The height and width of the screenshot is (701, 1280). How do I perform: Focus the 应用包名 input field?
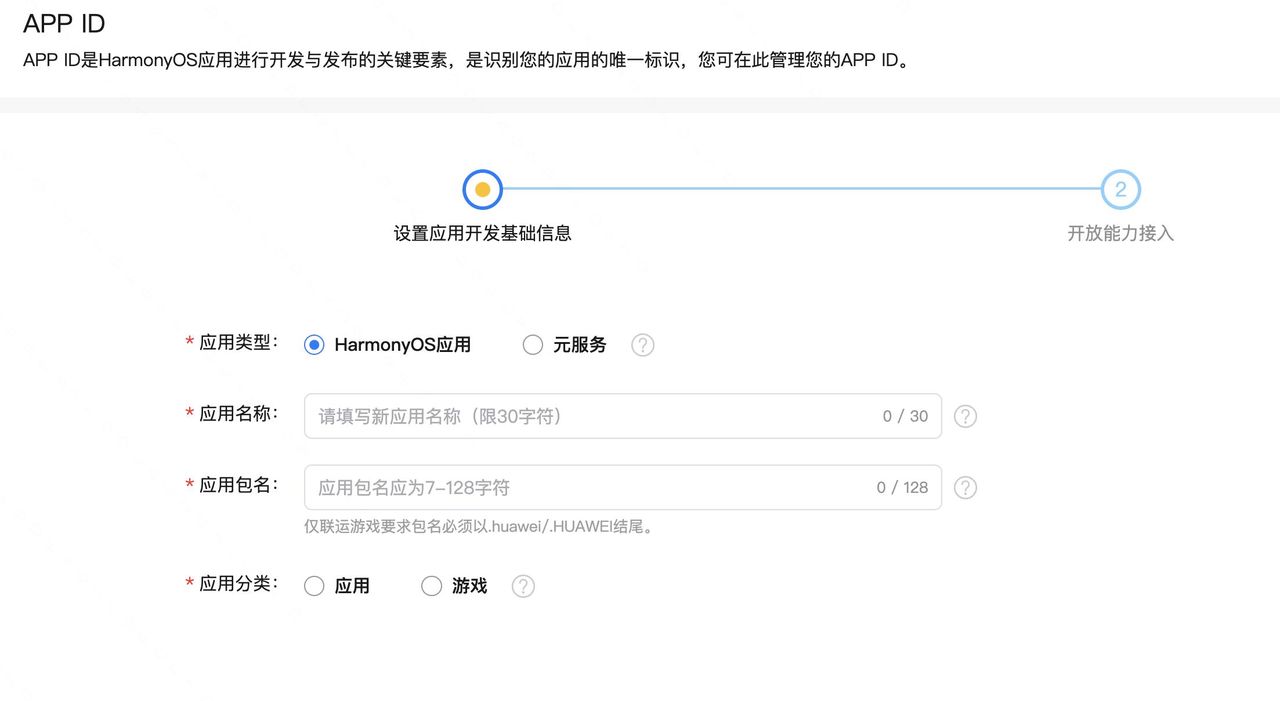click(623, 487)
